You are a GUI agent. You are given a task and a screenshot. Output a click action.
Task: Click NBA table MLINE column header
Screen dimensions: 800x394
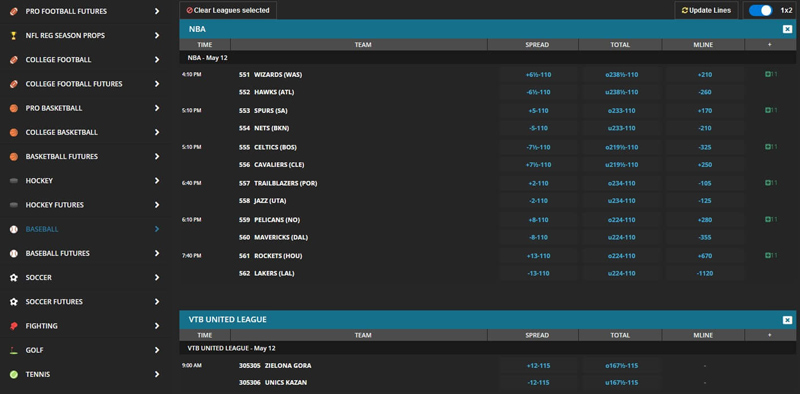(x=704, y=45)
